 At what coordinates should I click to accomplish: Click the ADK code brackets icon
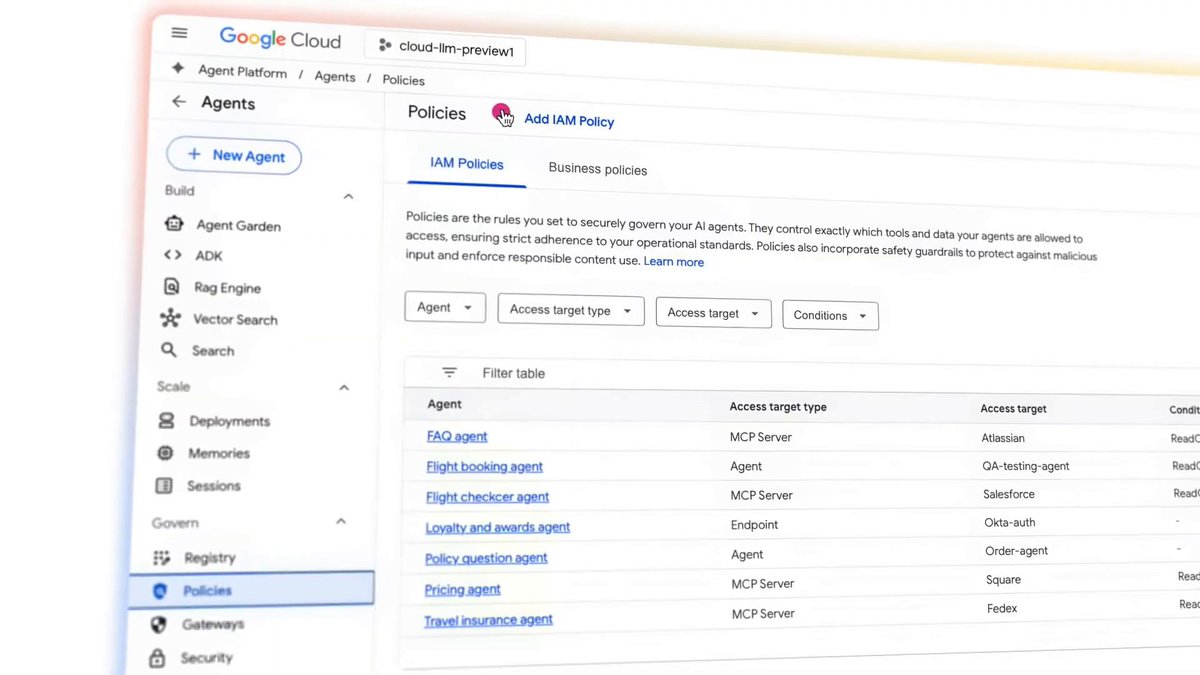point(172,255)
